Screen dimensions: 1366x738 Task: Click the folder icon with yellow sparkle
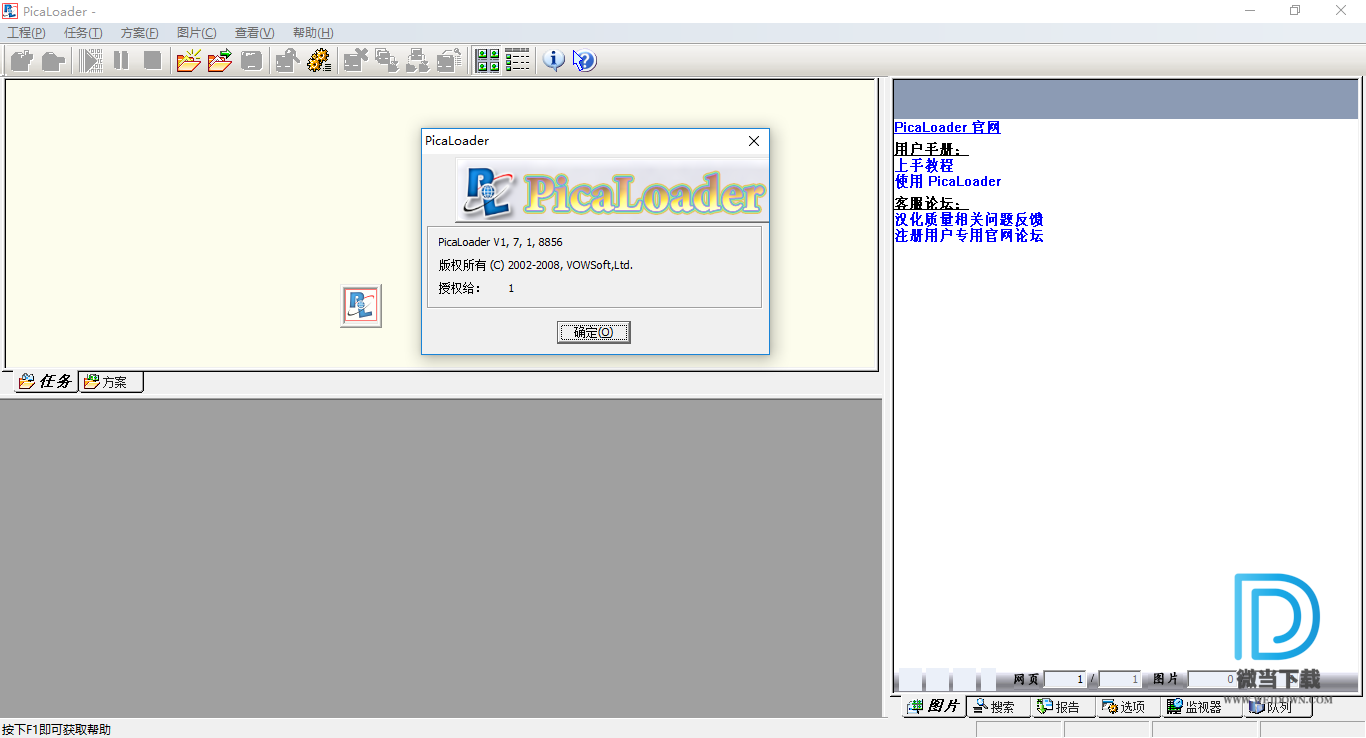tap(189, 61)
